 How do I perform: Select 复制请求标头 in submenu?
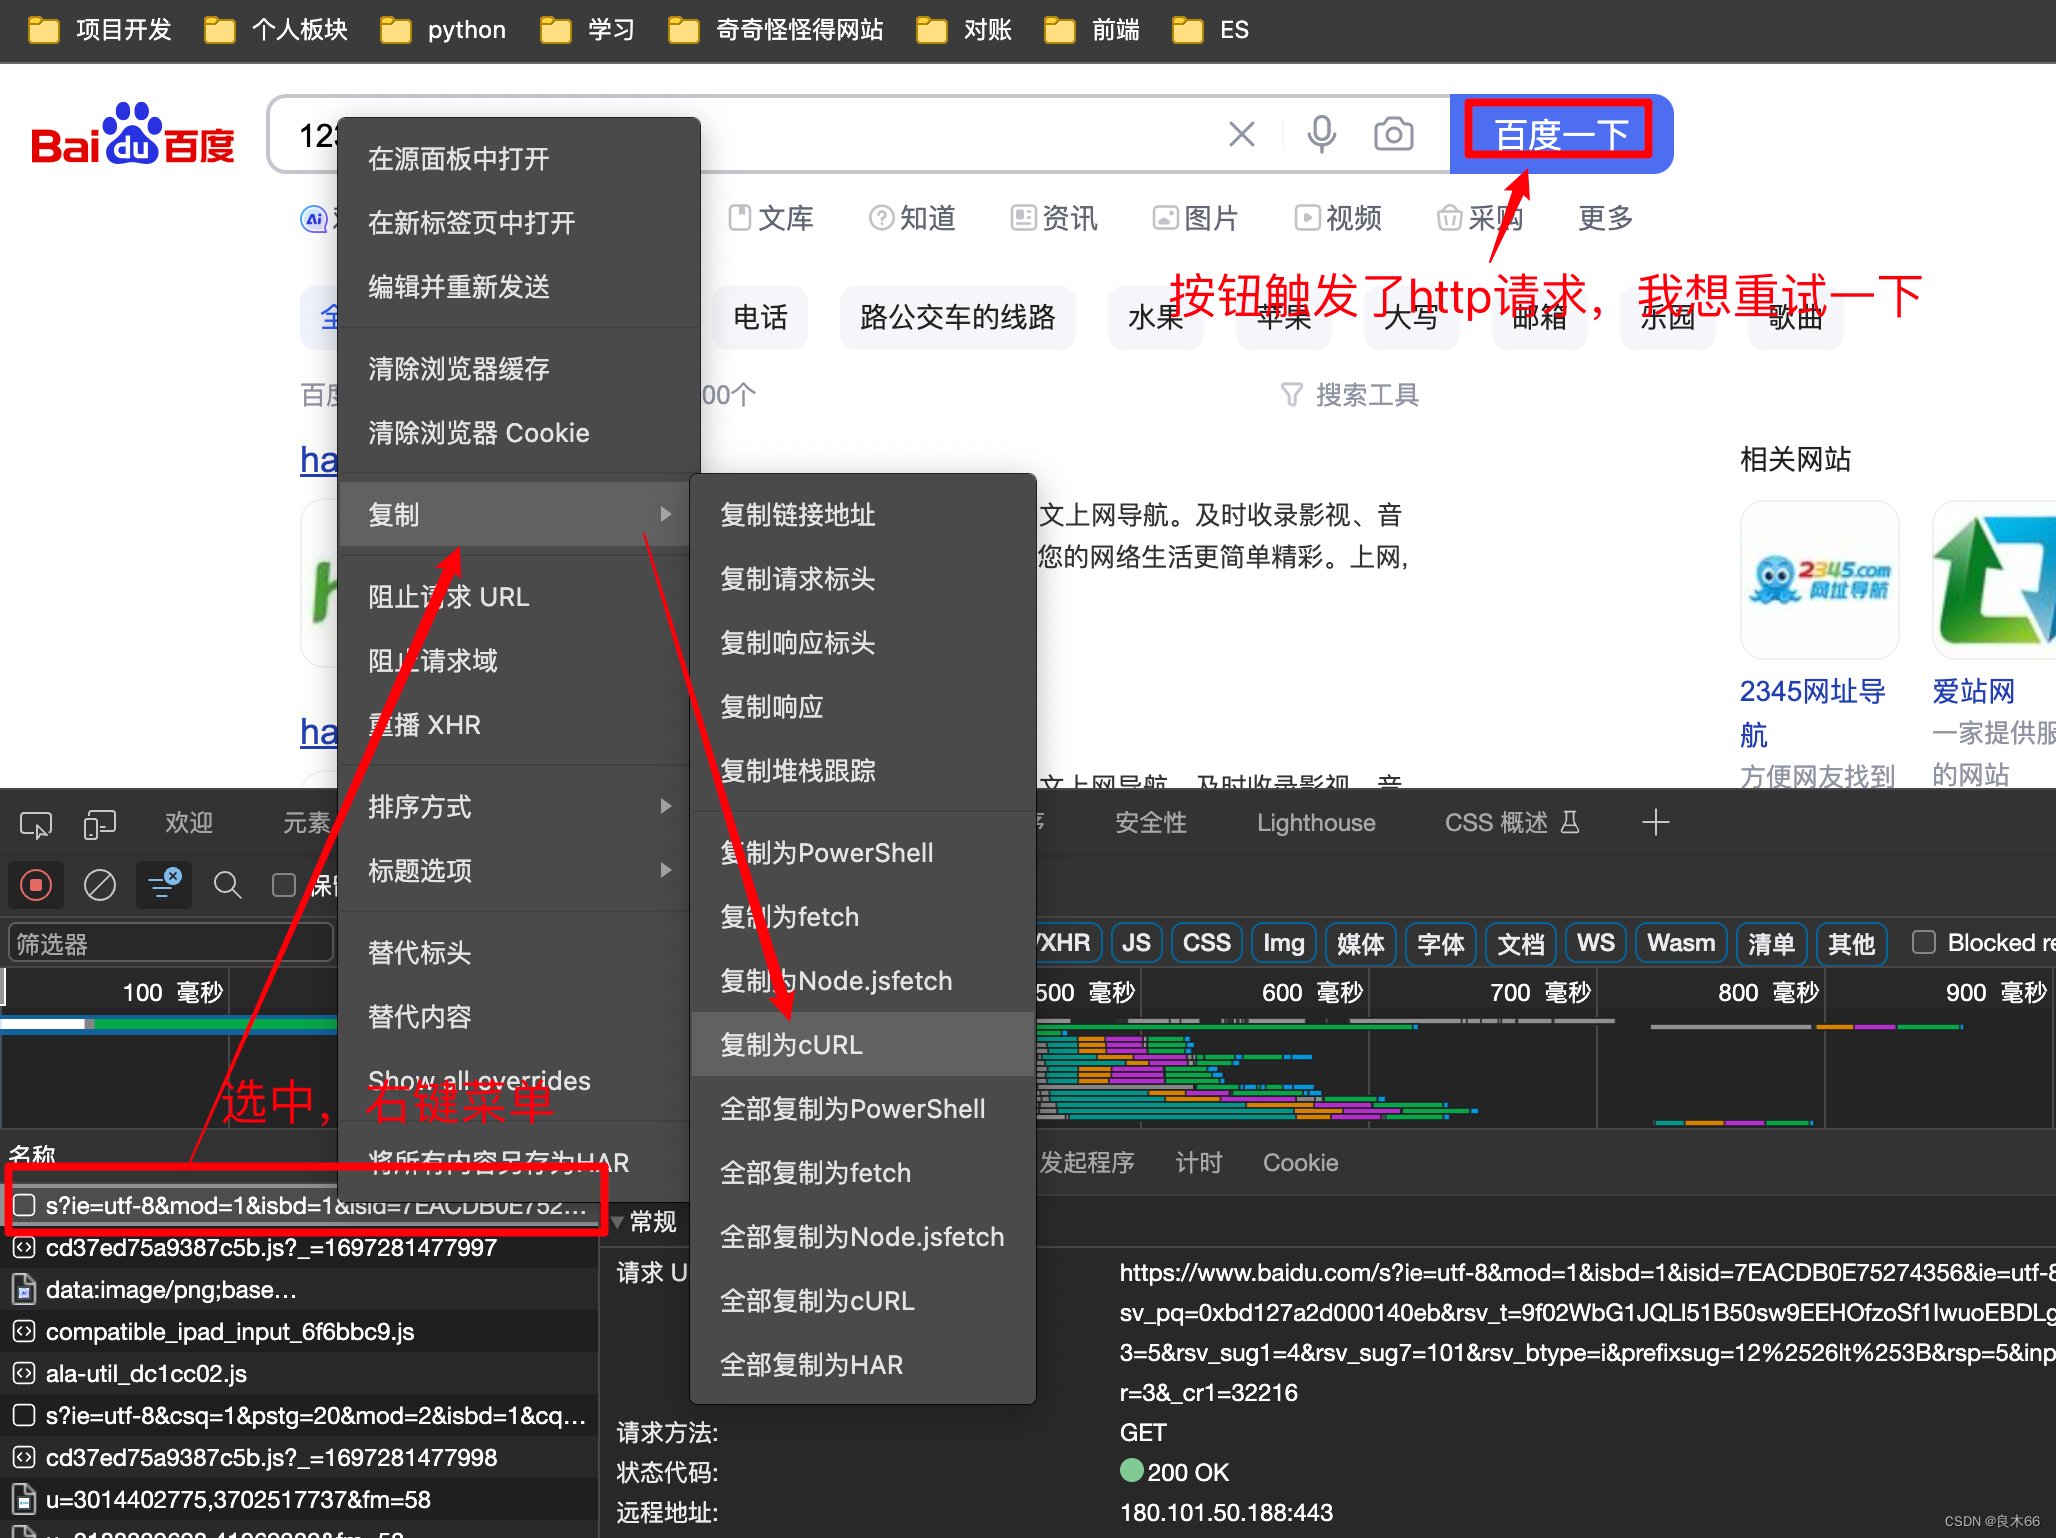pyautogui.click(x=863, y=579)
